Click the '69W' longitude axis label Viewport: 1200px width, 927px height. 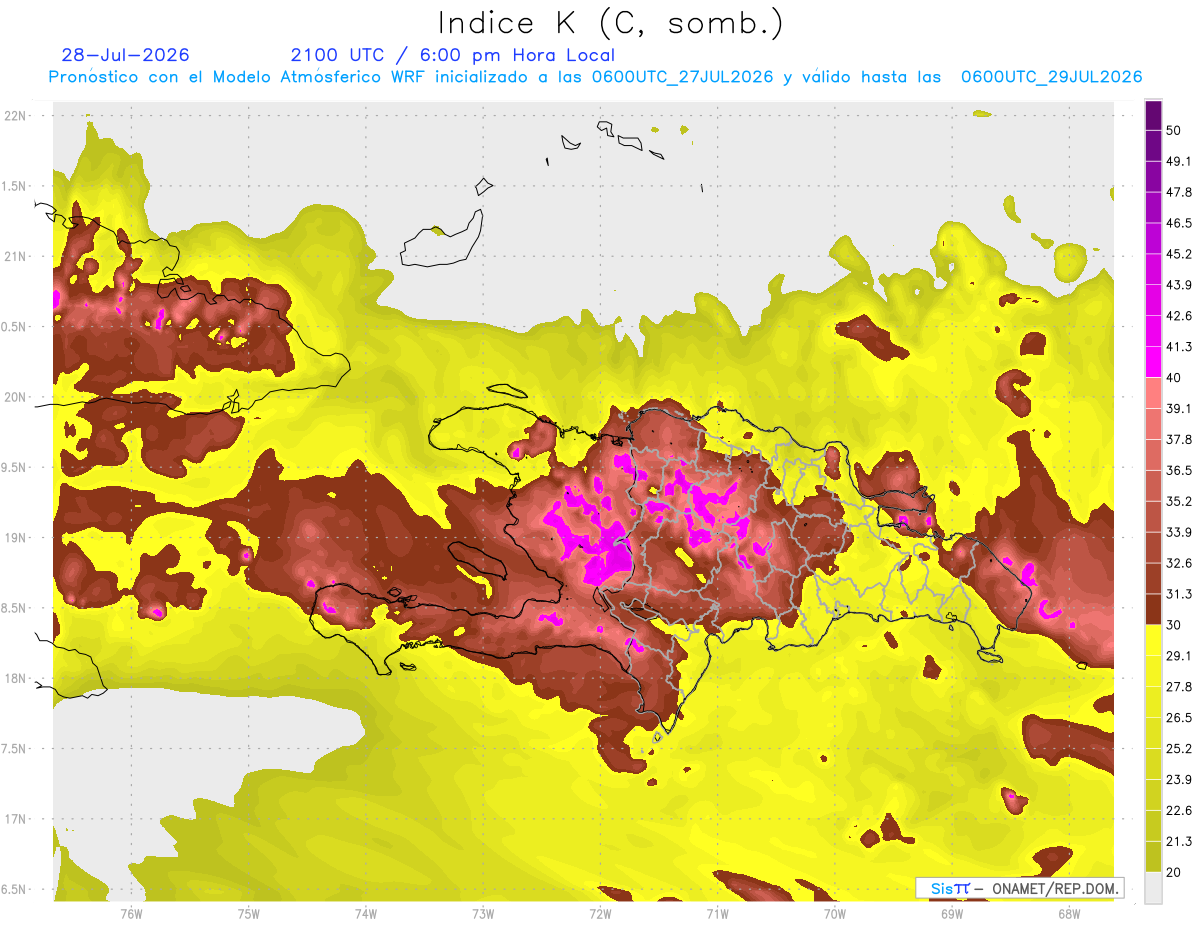point(952,913)
